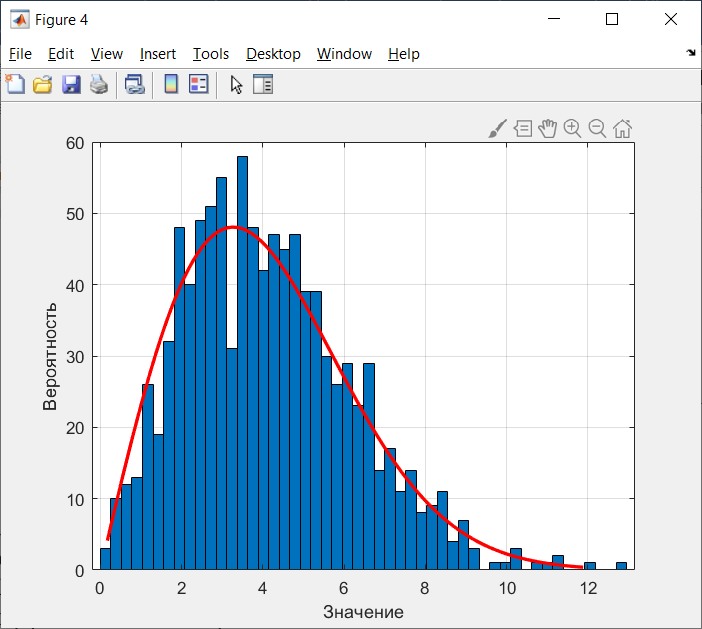Restore view with the home icon
The height and width of the screenshot is (629, 702).
point(622,129)
